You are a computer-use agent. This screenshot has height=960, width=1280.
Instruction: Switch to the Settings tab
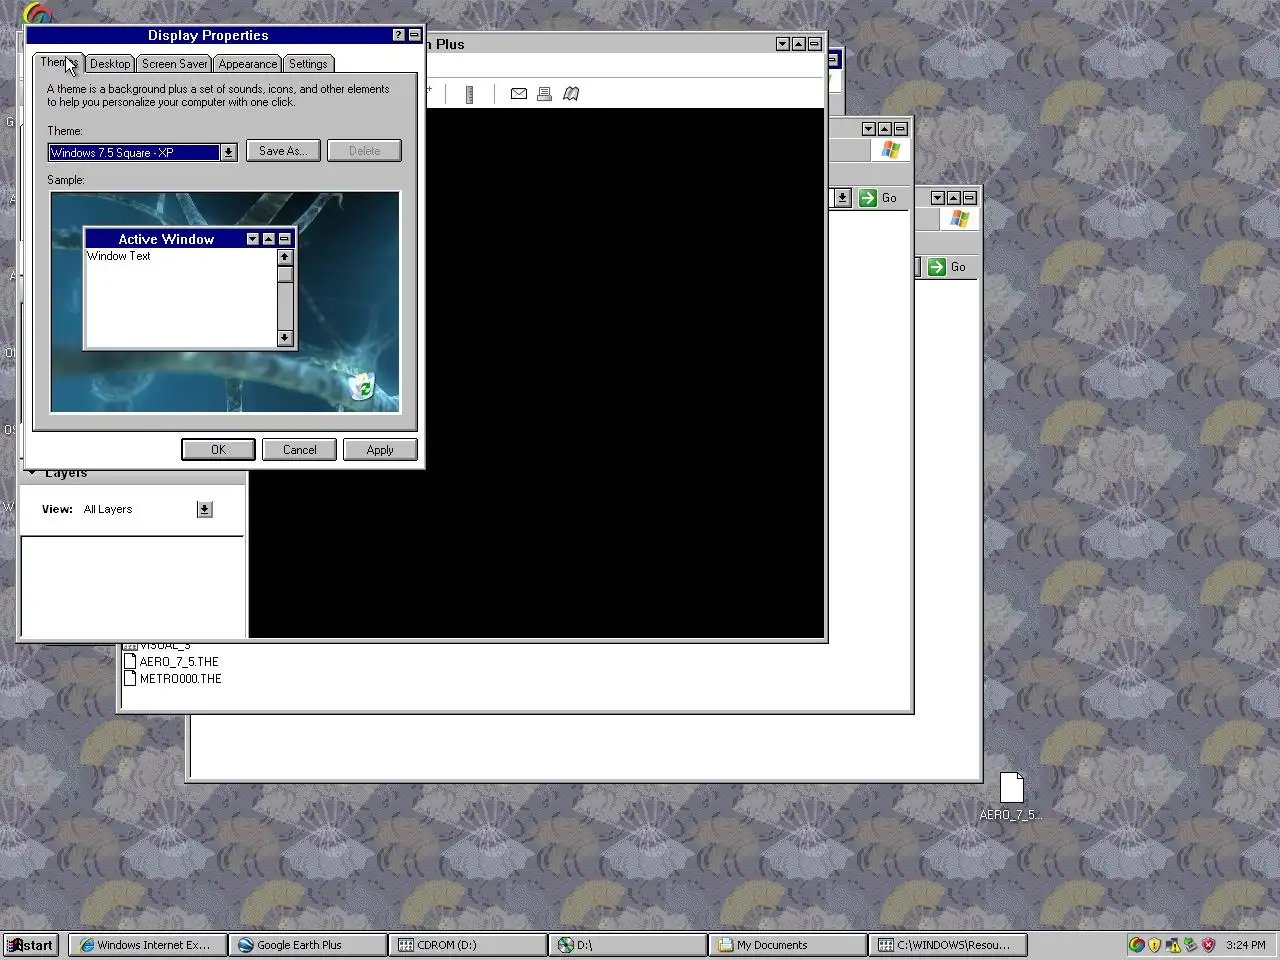click(308, 64)
